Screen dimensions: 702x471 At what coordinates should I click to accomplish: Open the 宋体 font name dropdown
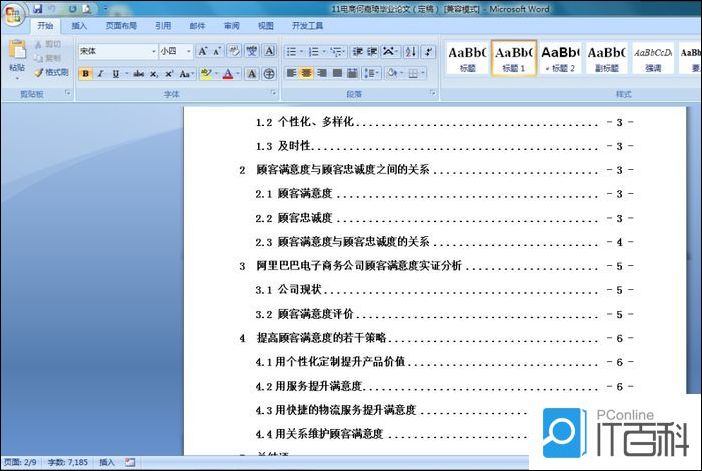click(153, 51)
